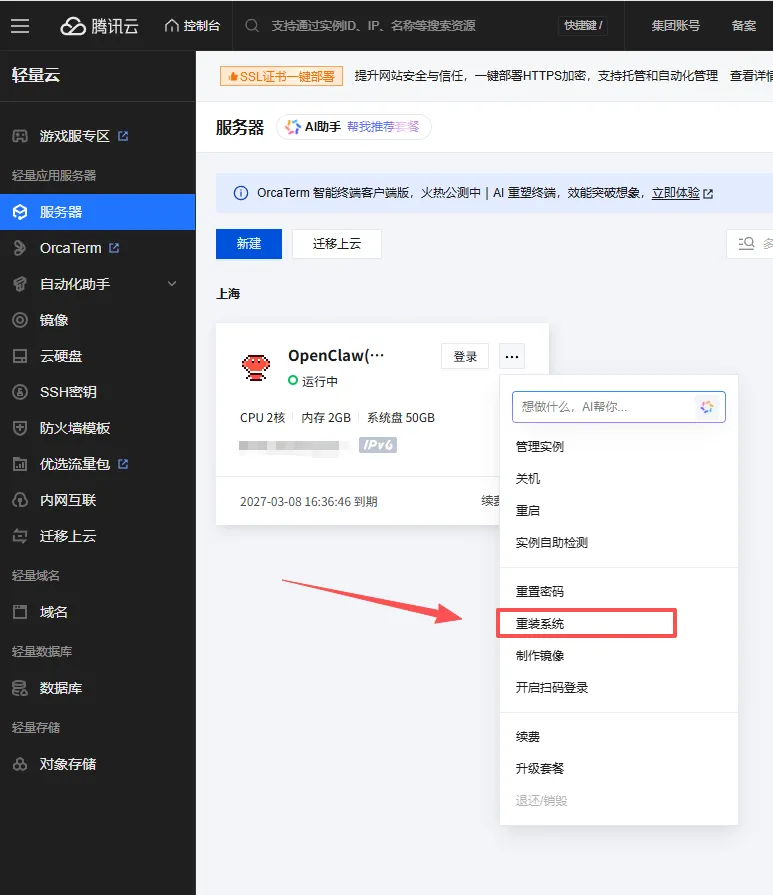Click the 运行中 status text
This screenshot has height=895, width=773.
tap(320, 381)
